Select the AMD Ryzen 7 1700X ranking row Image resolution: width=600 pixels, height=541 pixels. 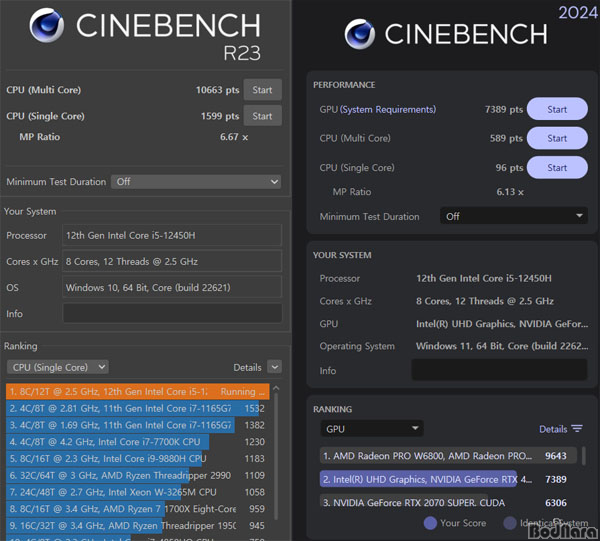pyautogui.click(x=138, y=509)
